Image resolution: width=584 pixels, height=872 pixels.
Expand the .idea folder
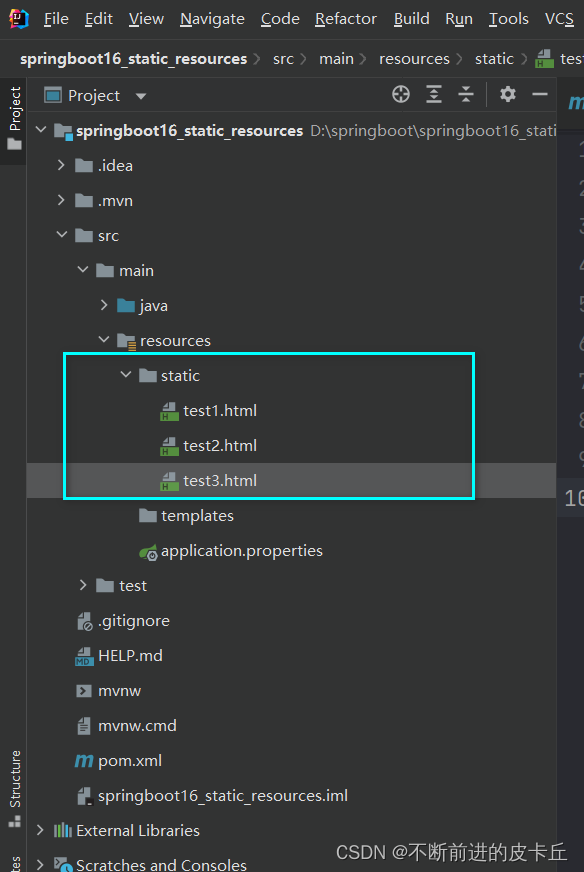pos(61,165)
